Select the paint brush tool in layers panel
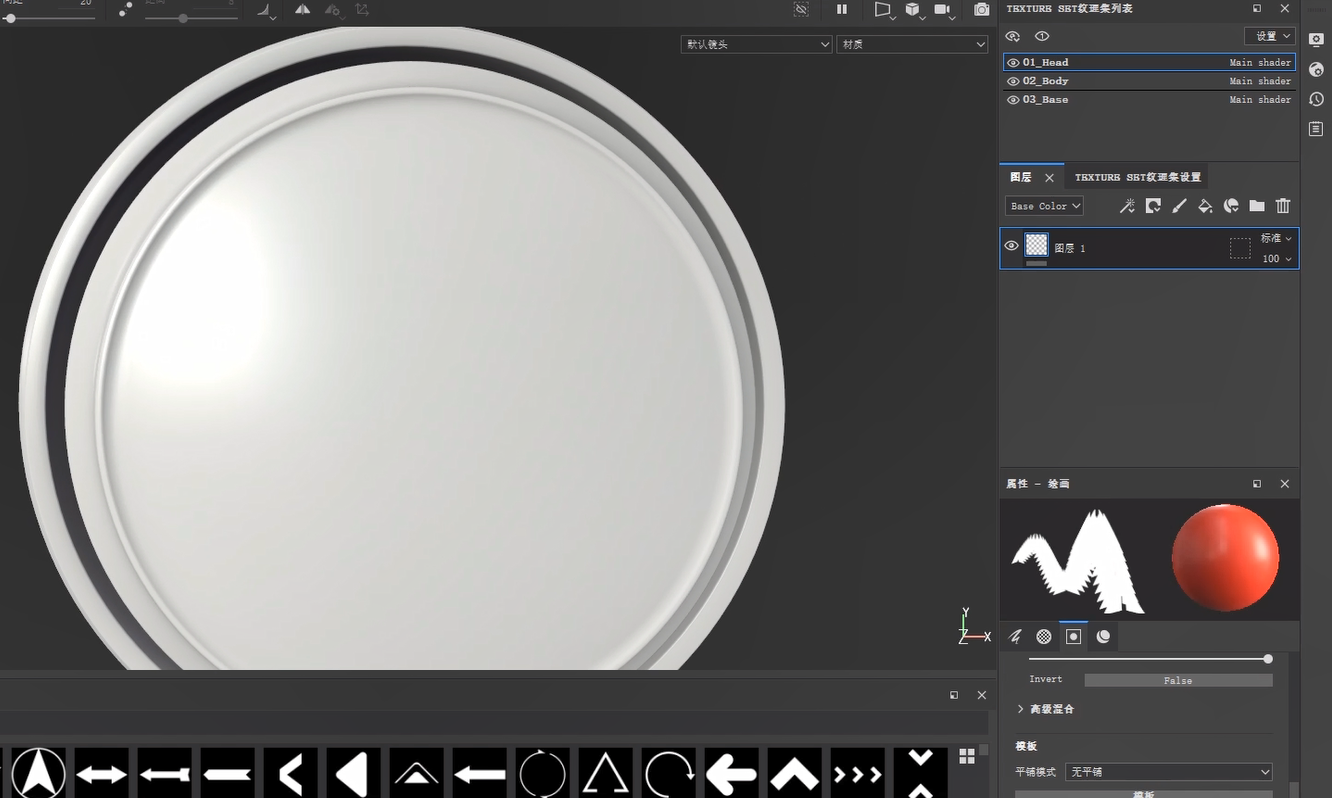 point(1179,205)
